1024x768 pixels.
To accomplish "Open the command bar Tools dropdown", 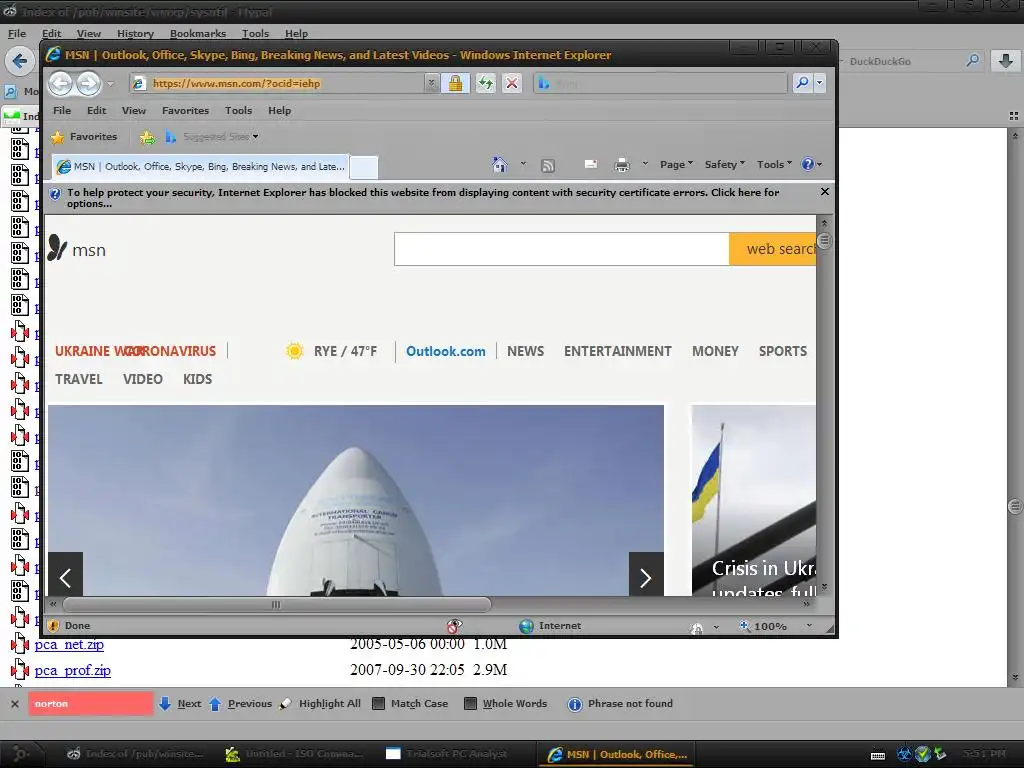I will click(774, 165).
